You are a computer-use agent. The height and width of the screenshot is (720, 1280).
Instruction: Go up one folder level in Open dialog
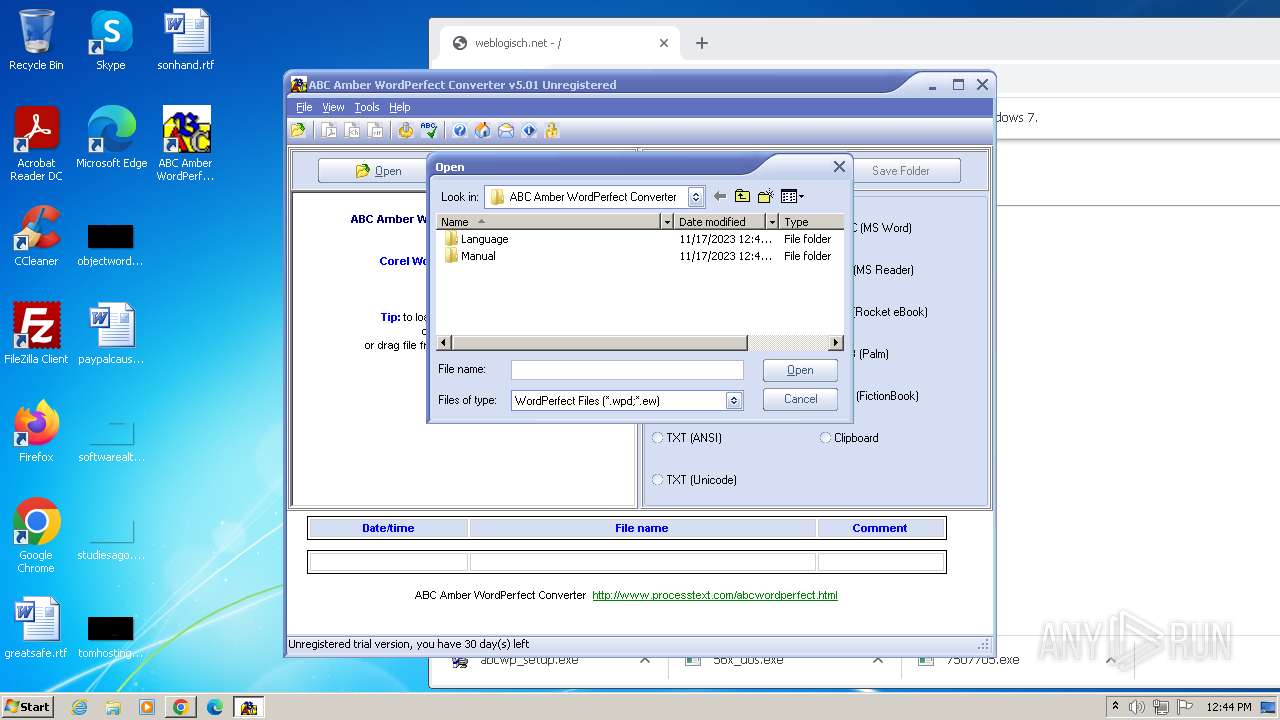point(742,197)
